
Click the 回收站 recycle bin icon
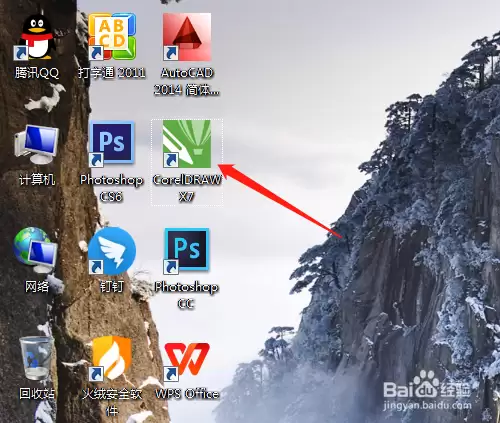tap(36, 358)
